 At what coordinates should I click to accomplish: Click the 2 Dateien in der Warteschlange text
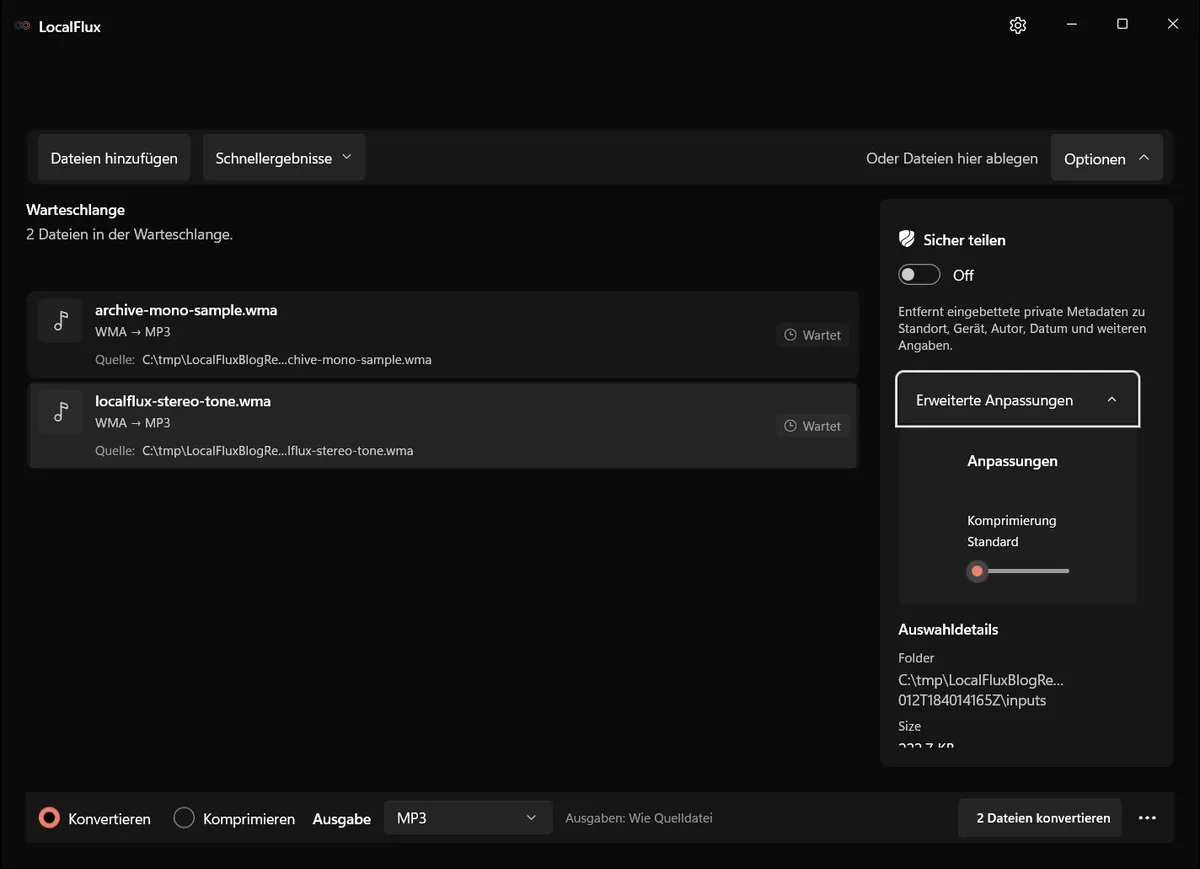(x=129, y=235)
